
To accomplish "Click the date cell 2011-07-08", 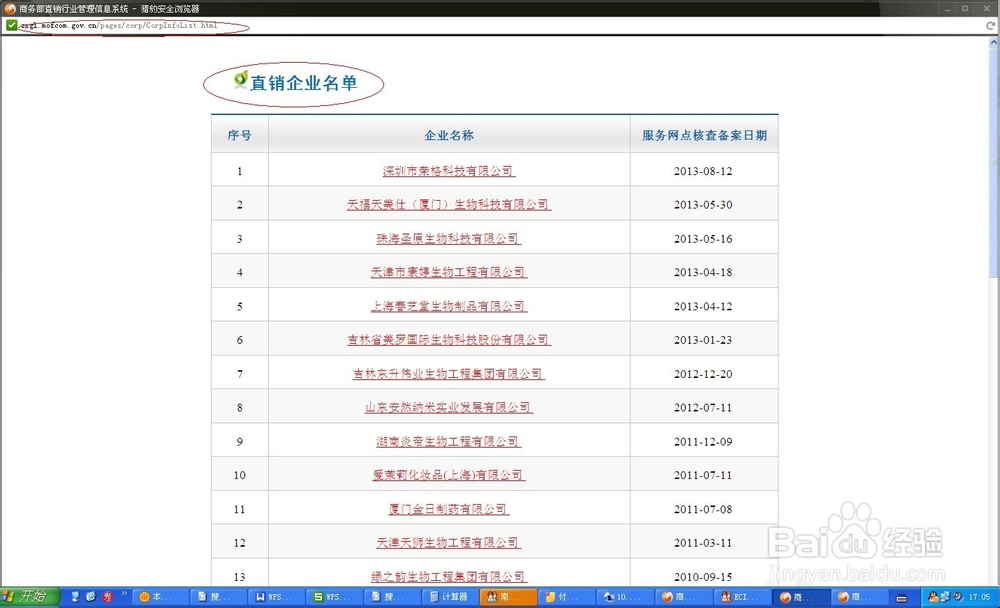I will [x=703, y=509].
